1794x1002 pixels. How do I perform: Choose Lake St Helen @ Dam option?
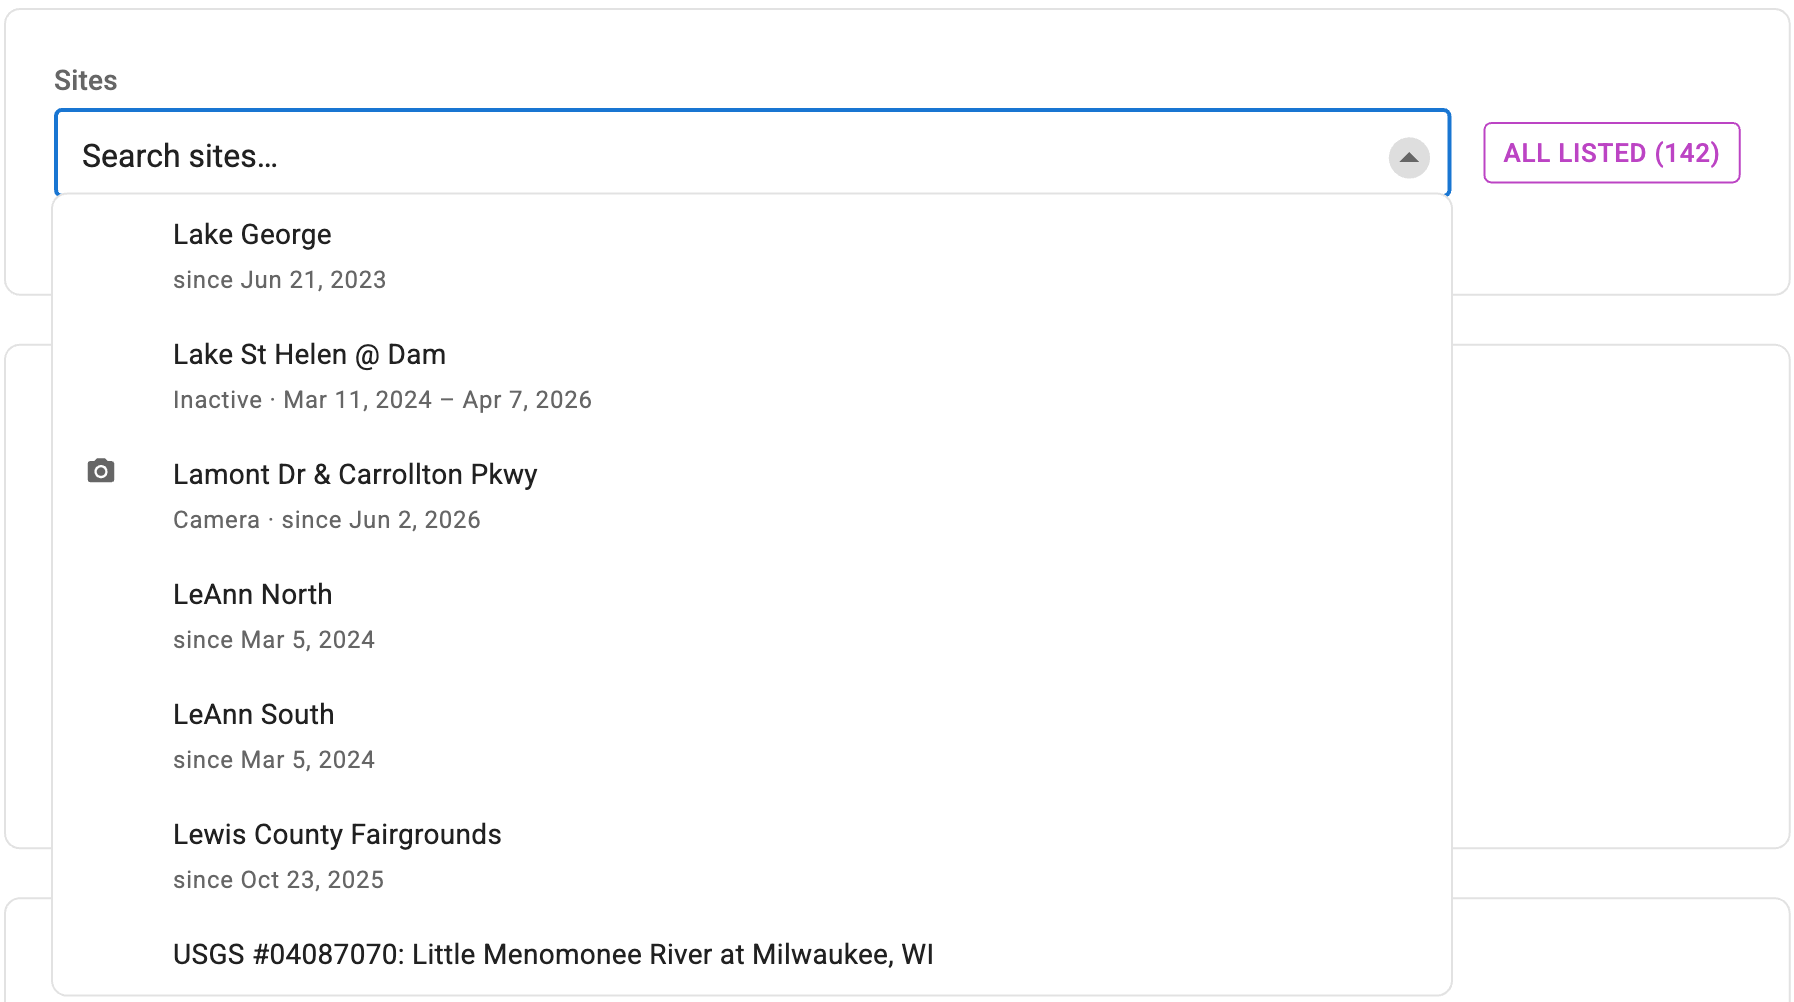[x=752, y=376]
